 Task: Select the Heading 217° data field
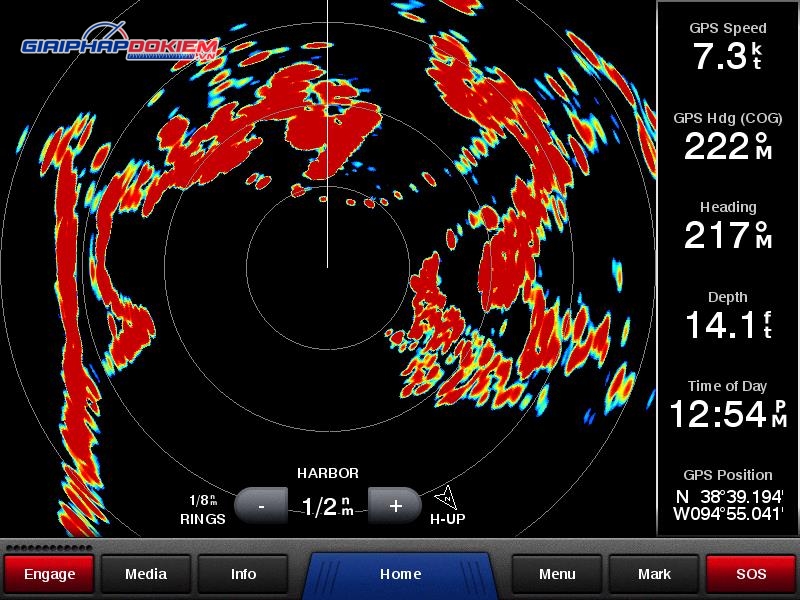pyautogui.click(x=728, y=226)
